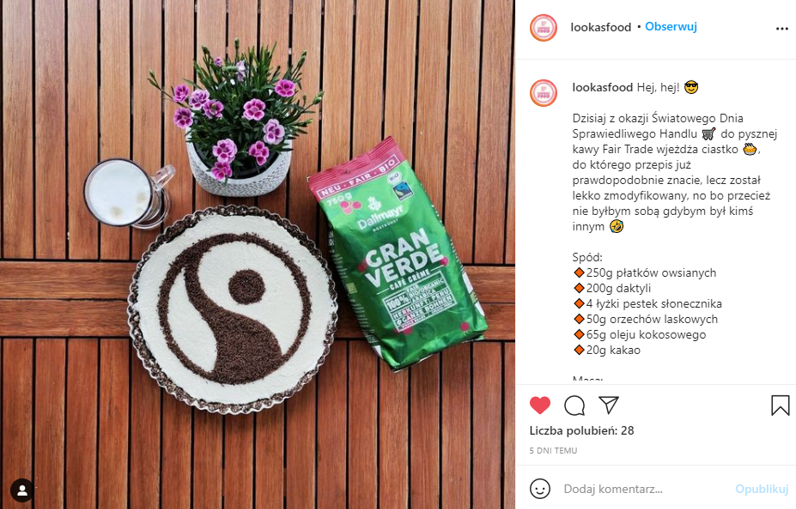Click the Obserwuj follow link
Image resolution: width=796 pixels, height=509 pixels.
(671, 26)
